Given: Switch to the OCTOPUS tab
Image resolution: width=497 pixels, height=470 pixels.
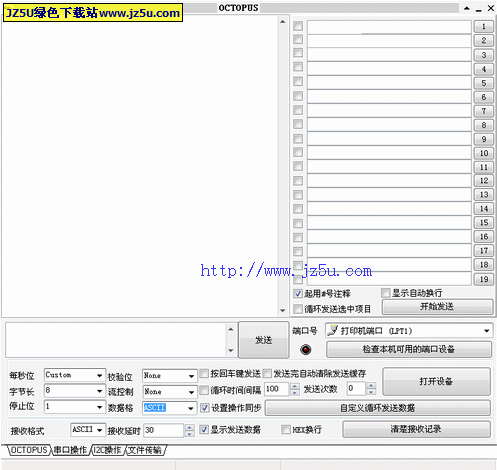Looking at the screenshot, I should coord(29,450).
